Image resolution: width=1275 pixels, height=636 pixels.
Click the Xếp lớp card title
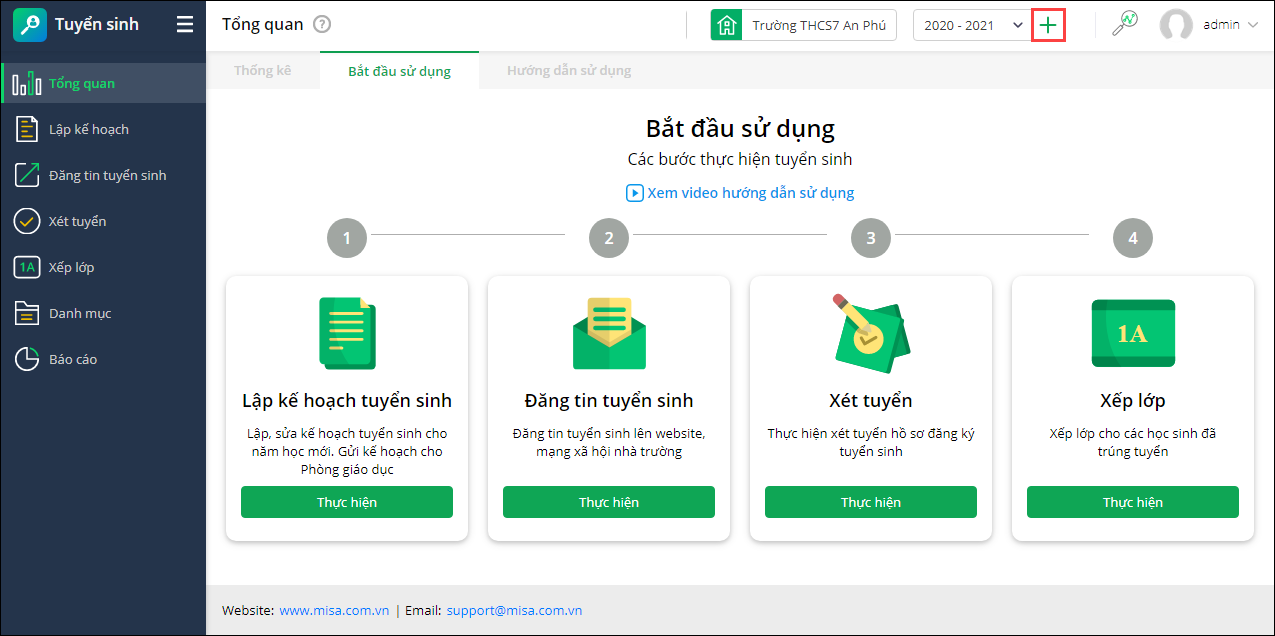pos(1133,401)
